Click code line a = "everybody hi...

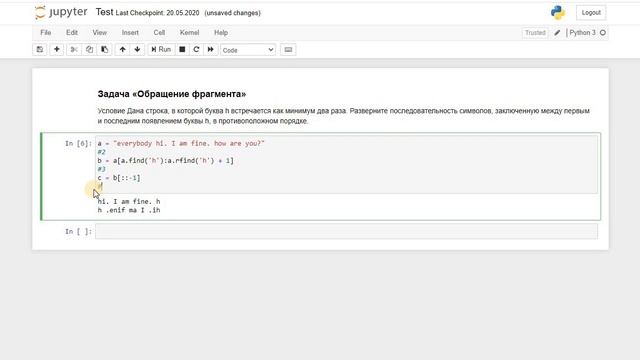(x=181, y=143)
